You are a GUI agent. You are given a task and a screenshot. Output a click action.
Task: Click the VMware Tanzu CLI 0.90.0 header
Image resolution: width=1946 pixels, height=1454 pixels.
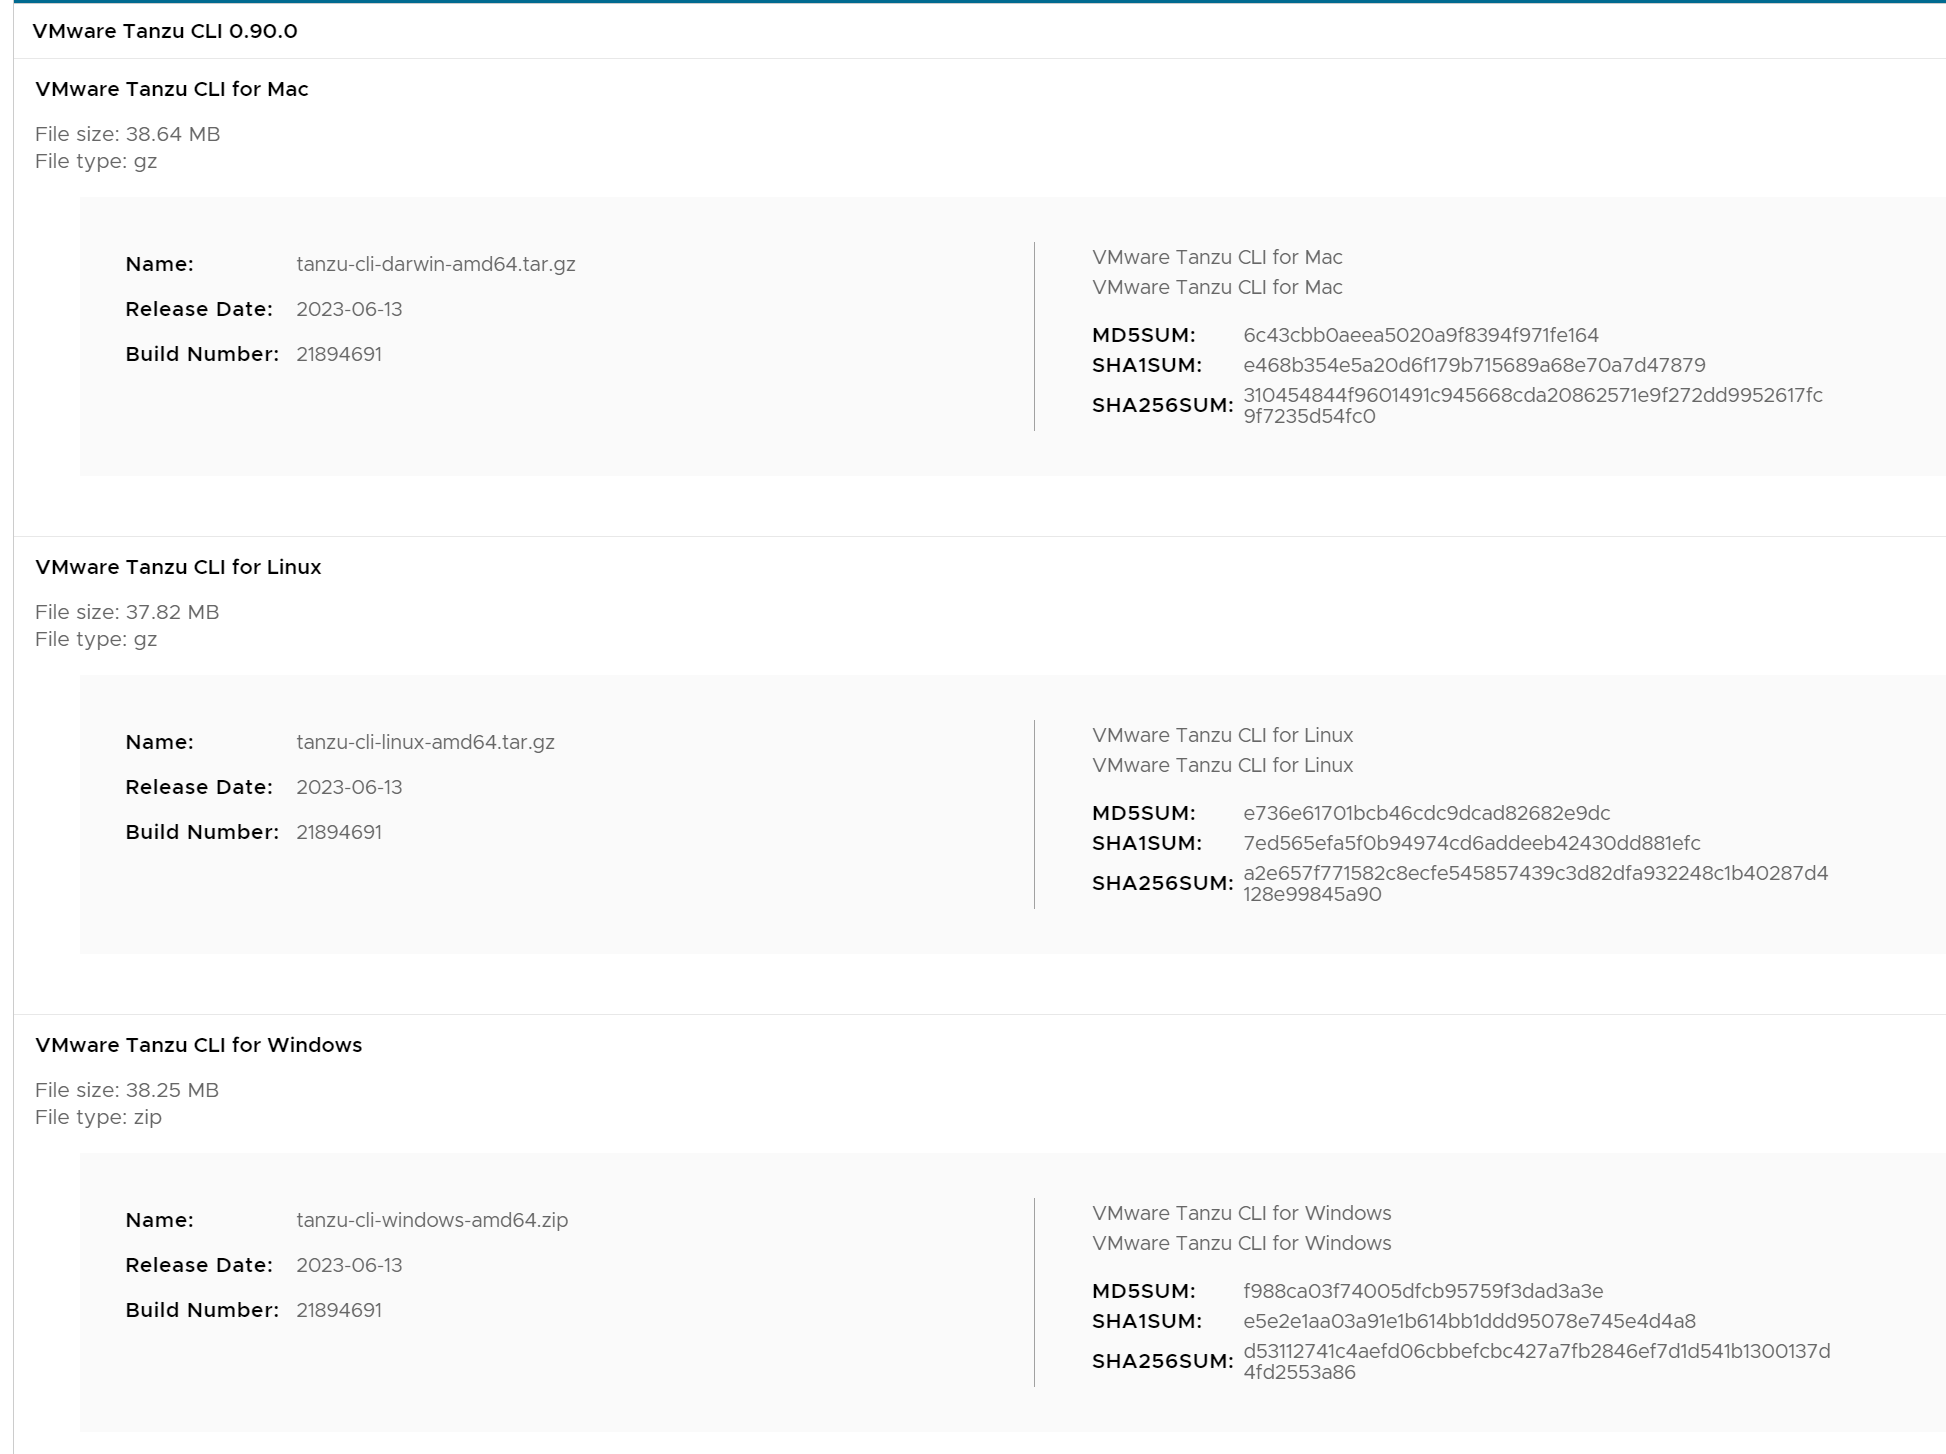pyautogui.click(x=165, y=31)
